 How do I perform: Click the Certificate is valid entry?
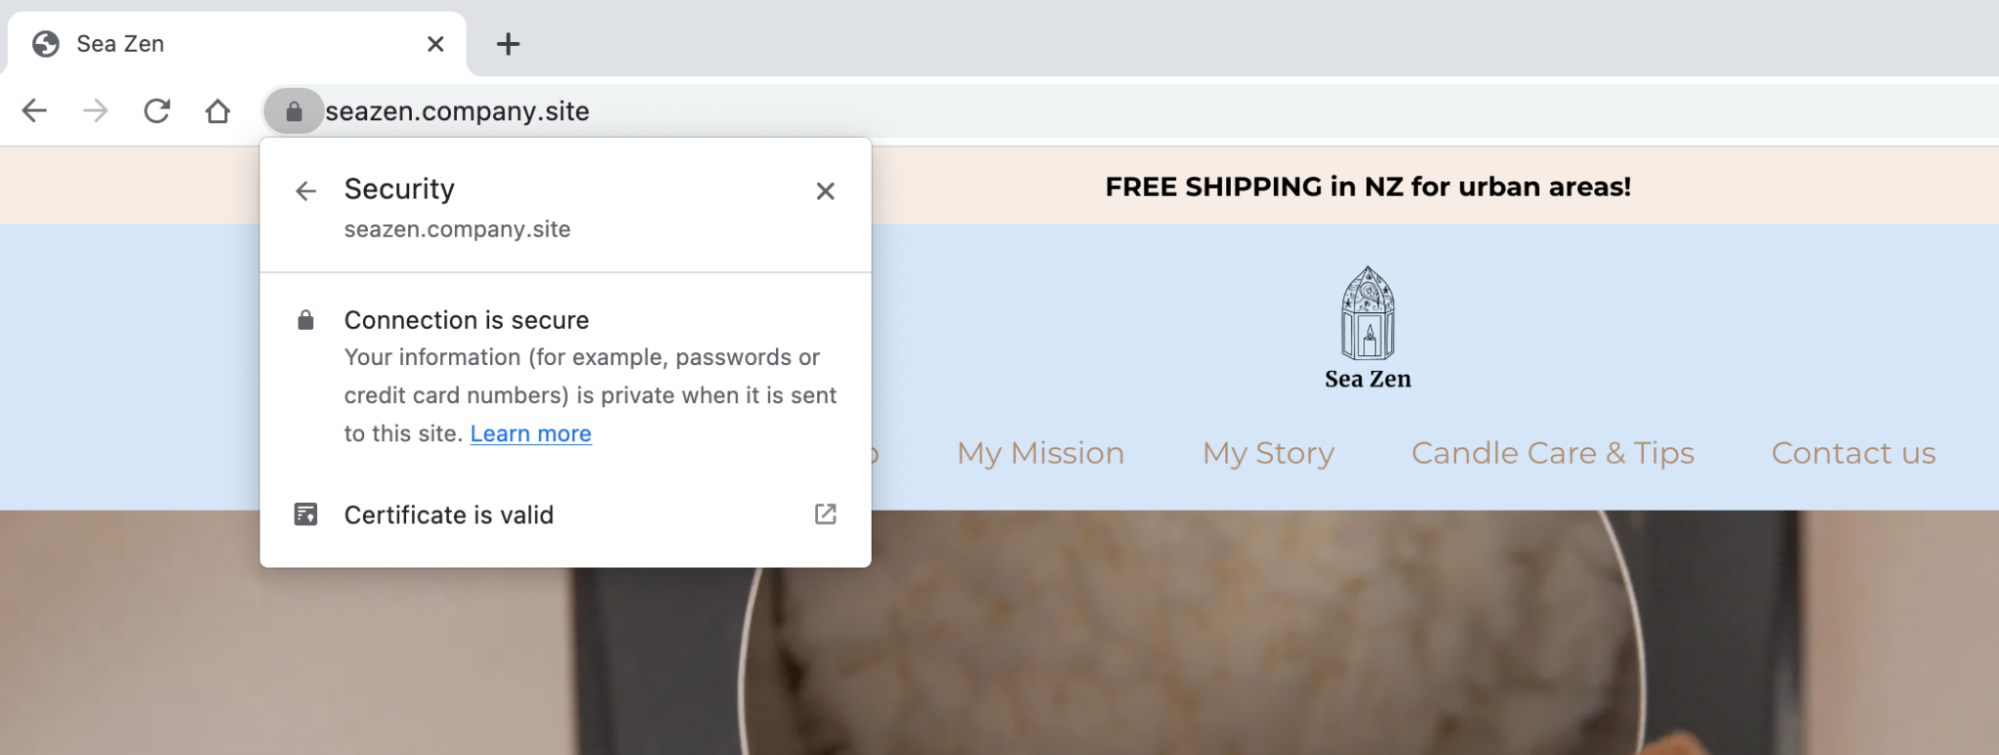[449, 514]
